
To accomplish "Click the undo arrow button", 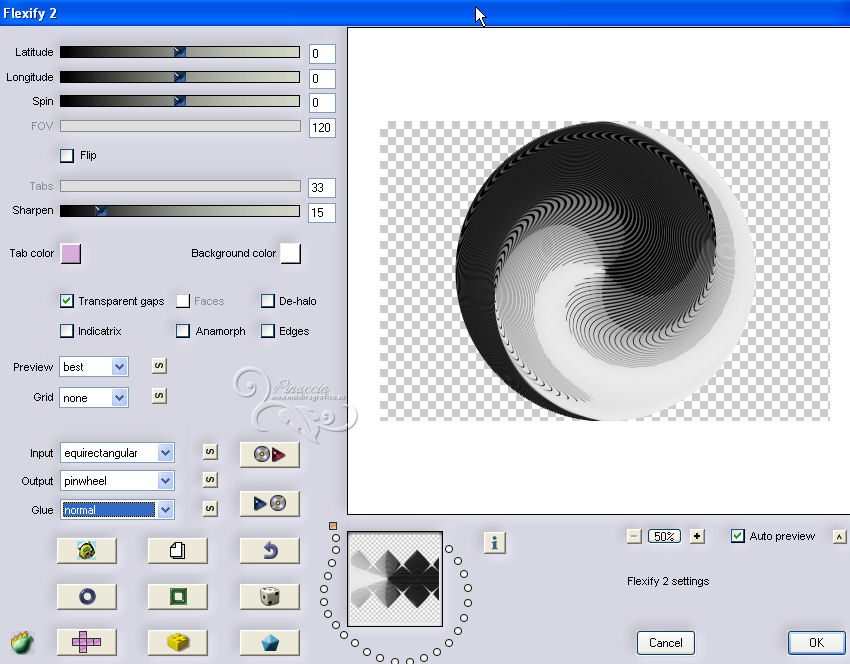I will point(269,550).
